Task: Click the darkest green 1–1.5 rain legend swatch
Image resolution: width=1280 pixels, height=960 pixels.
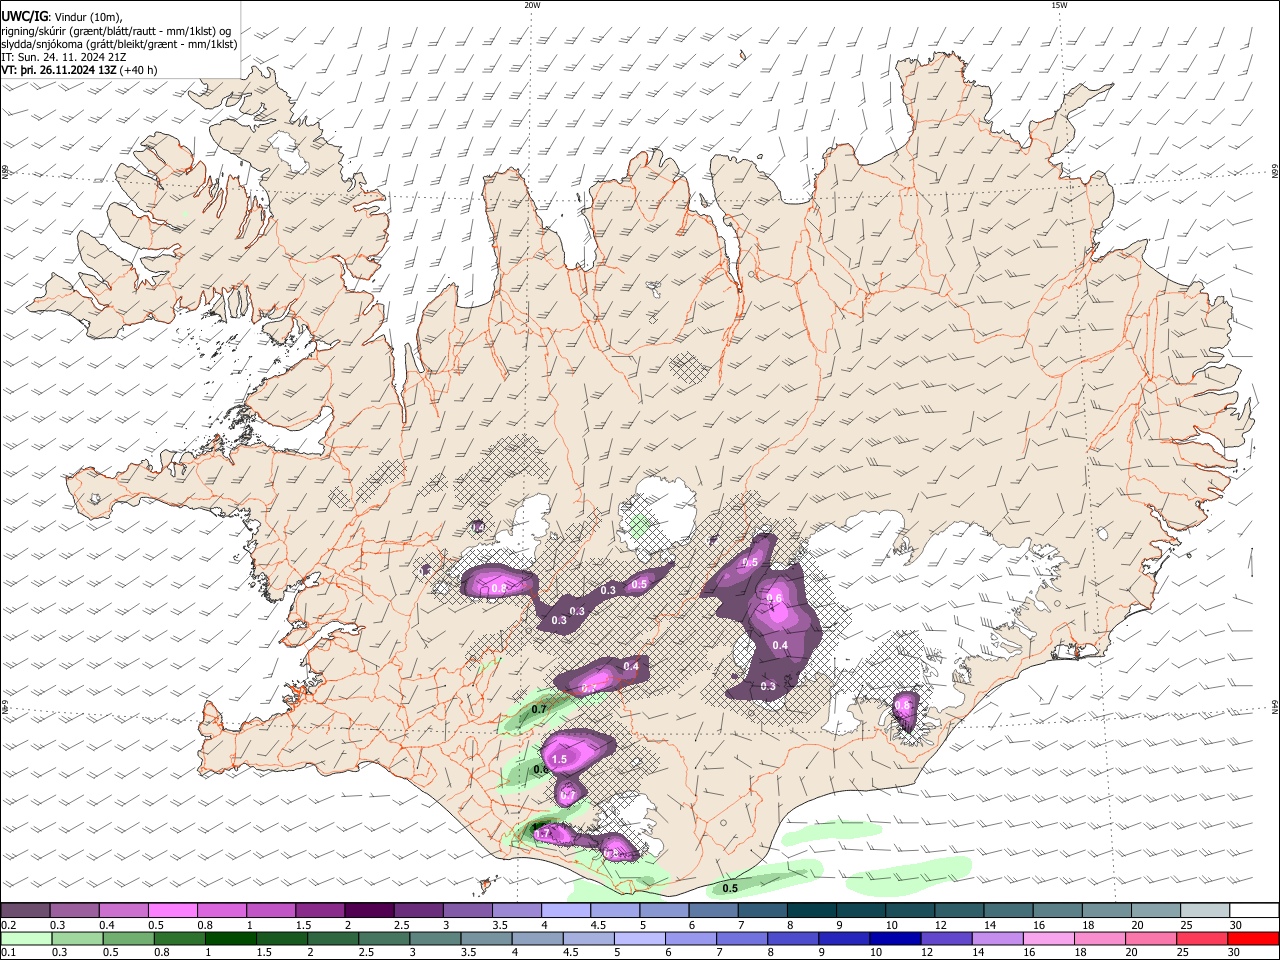Action: pyautogui.click(x=229, y=938)
